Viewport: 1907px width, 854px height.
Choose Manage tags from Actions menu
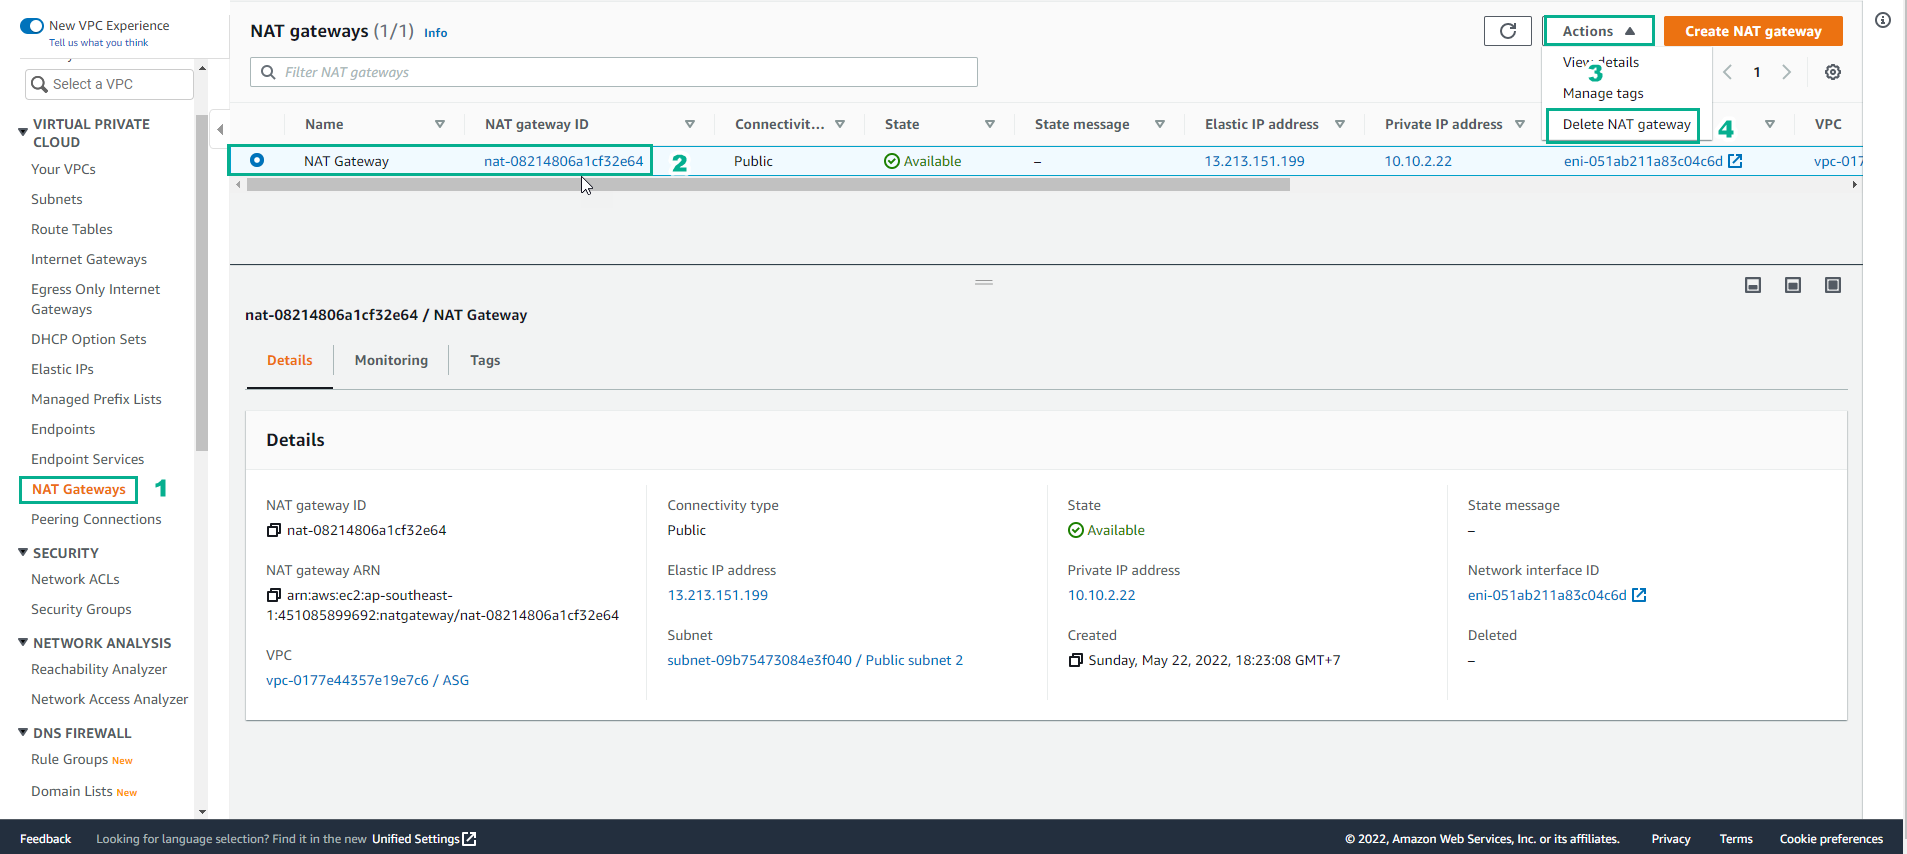coord(1603,93)
